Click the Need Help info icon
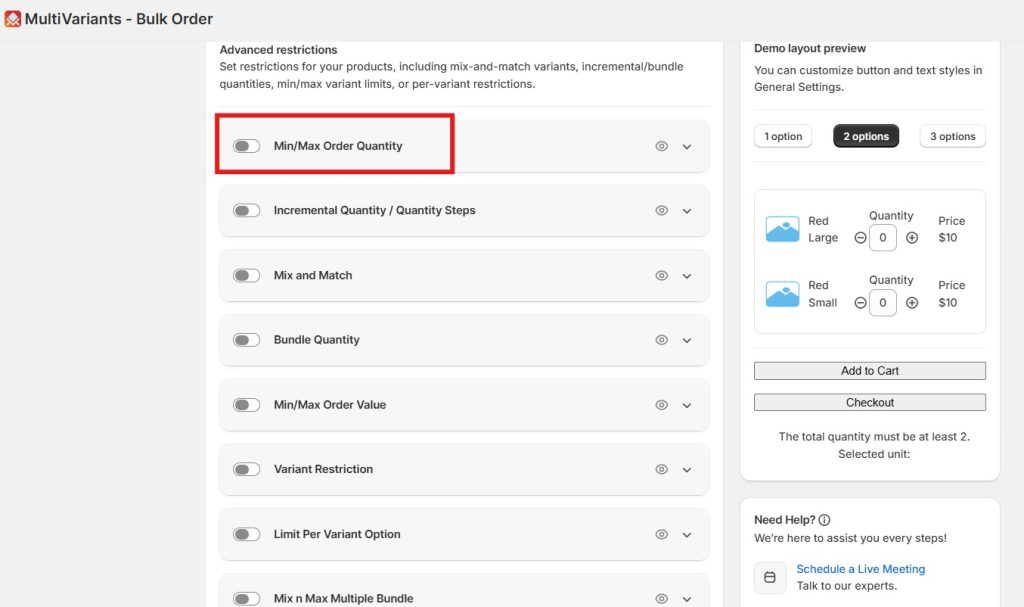This screenshot has height=607, width=1024. (824, 520)
